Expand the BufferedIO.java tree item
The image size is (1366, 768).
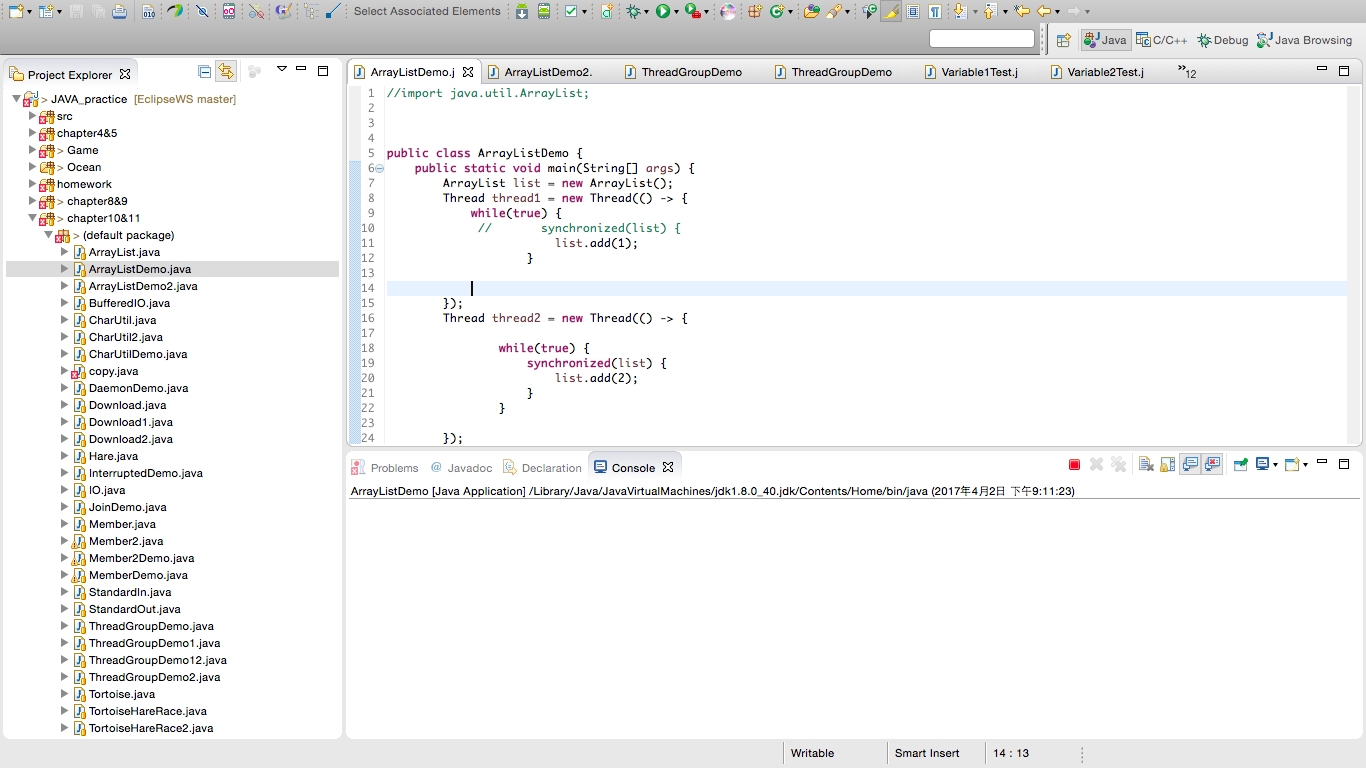(x=65, y=303)
